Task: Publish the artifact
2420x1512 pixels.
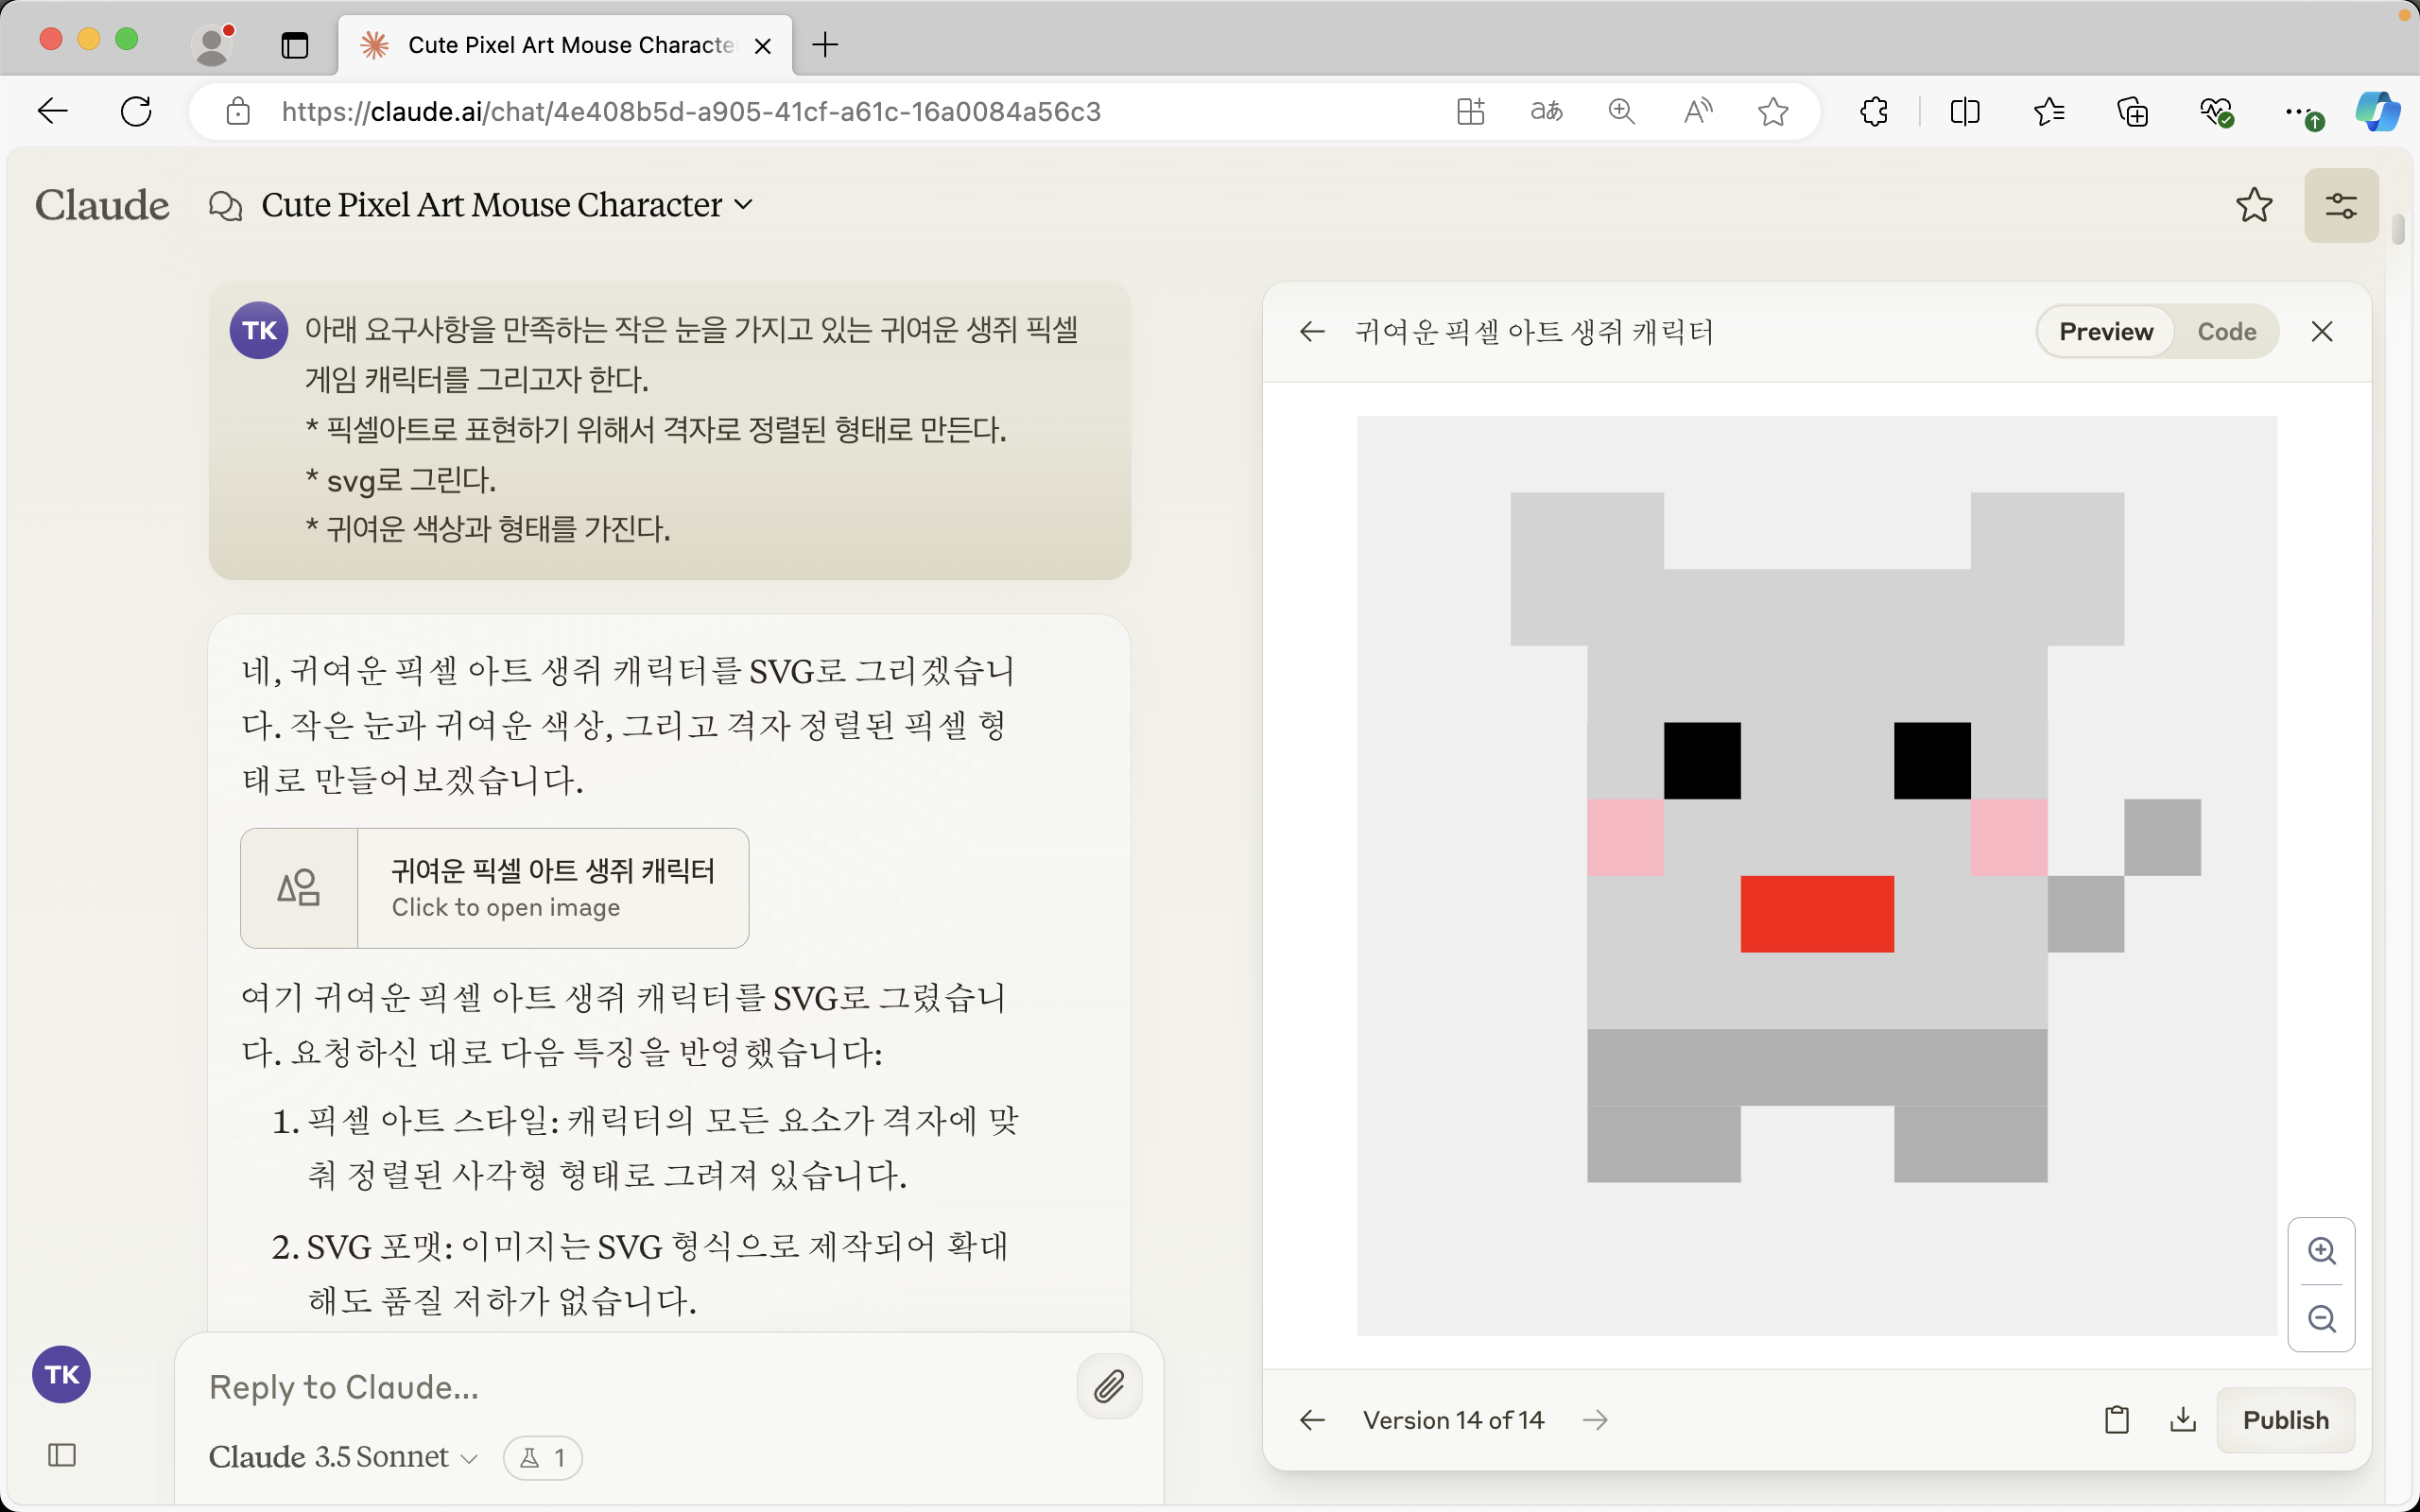Action: 2285,1420
